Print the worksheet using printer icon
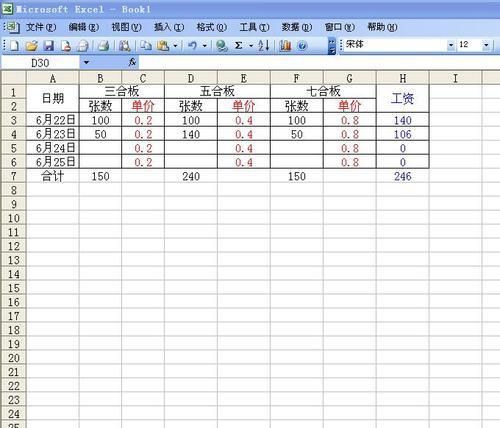The image size is (500, 428). [103, 45]
